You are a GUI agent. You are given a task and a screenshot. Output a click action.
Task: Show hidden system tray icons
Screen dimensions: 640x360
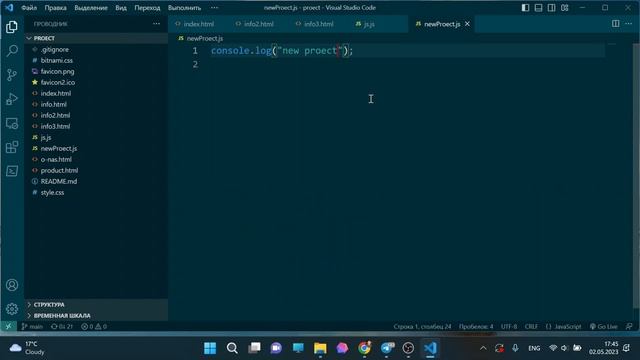point(483,348)
